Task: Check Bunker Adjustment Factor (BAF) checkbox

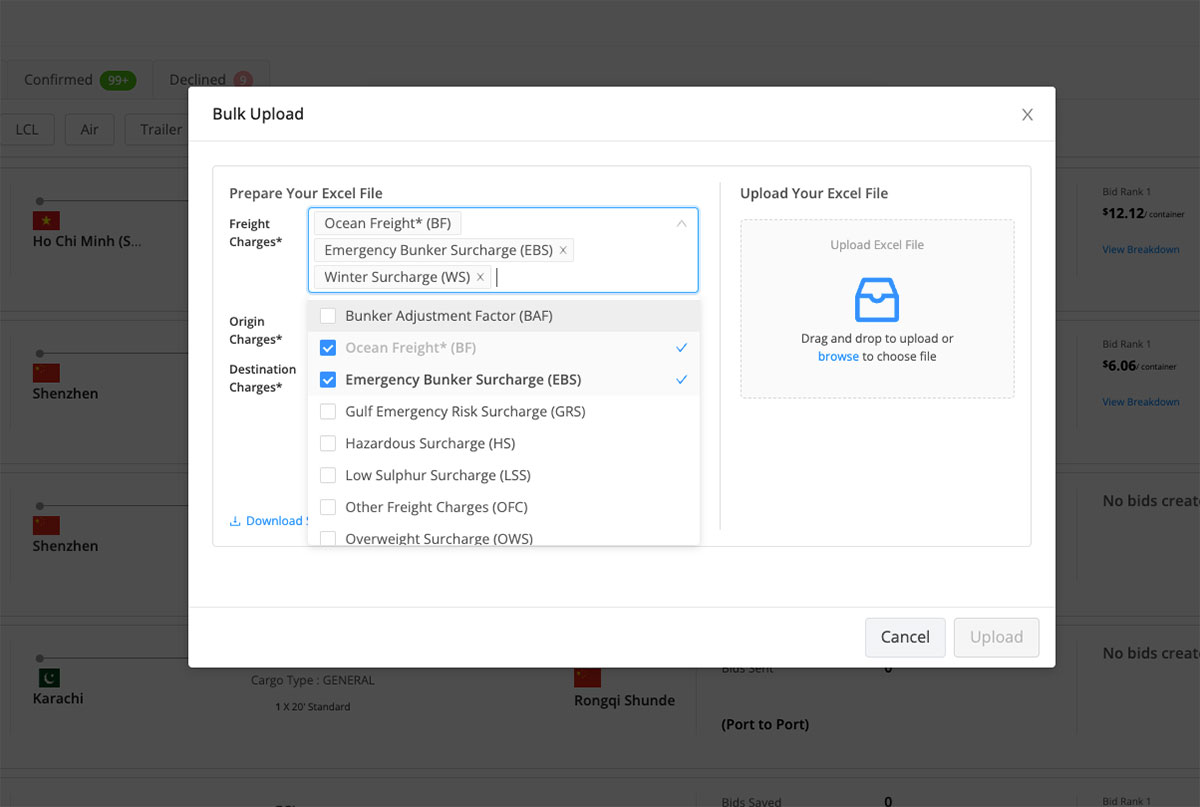Action: coord(328,316)
